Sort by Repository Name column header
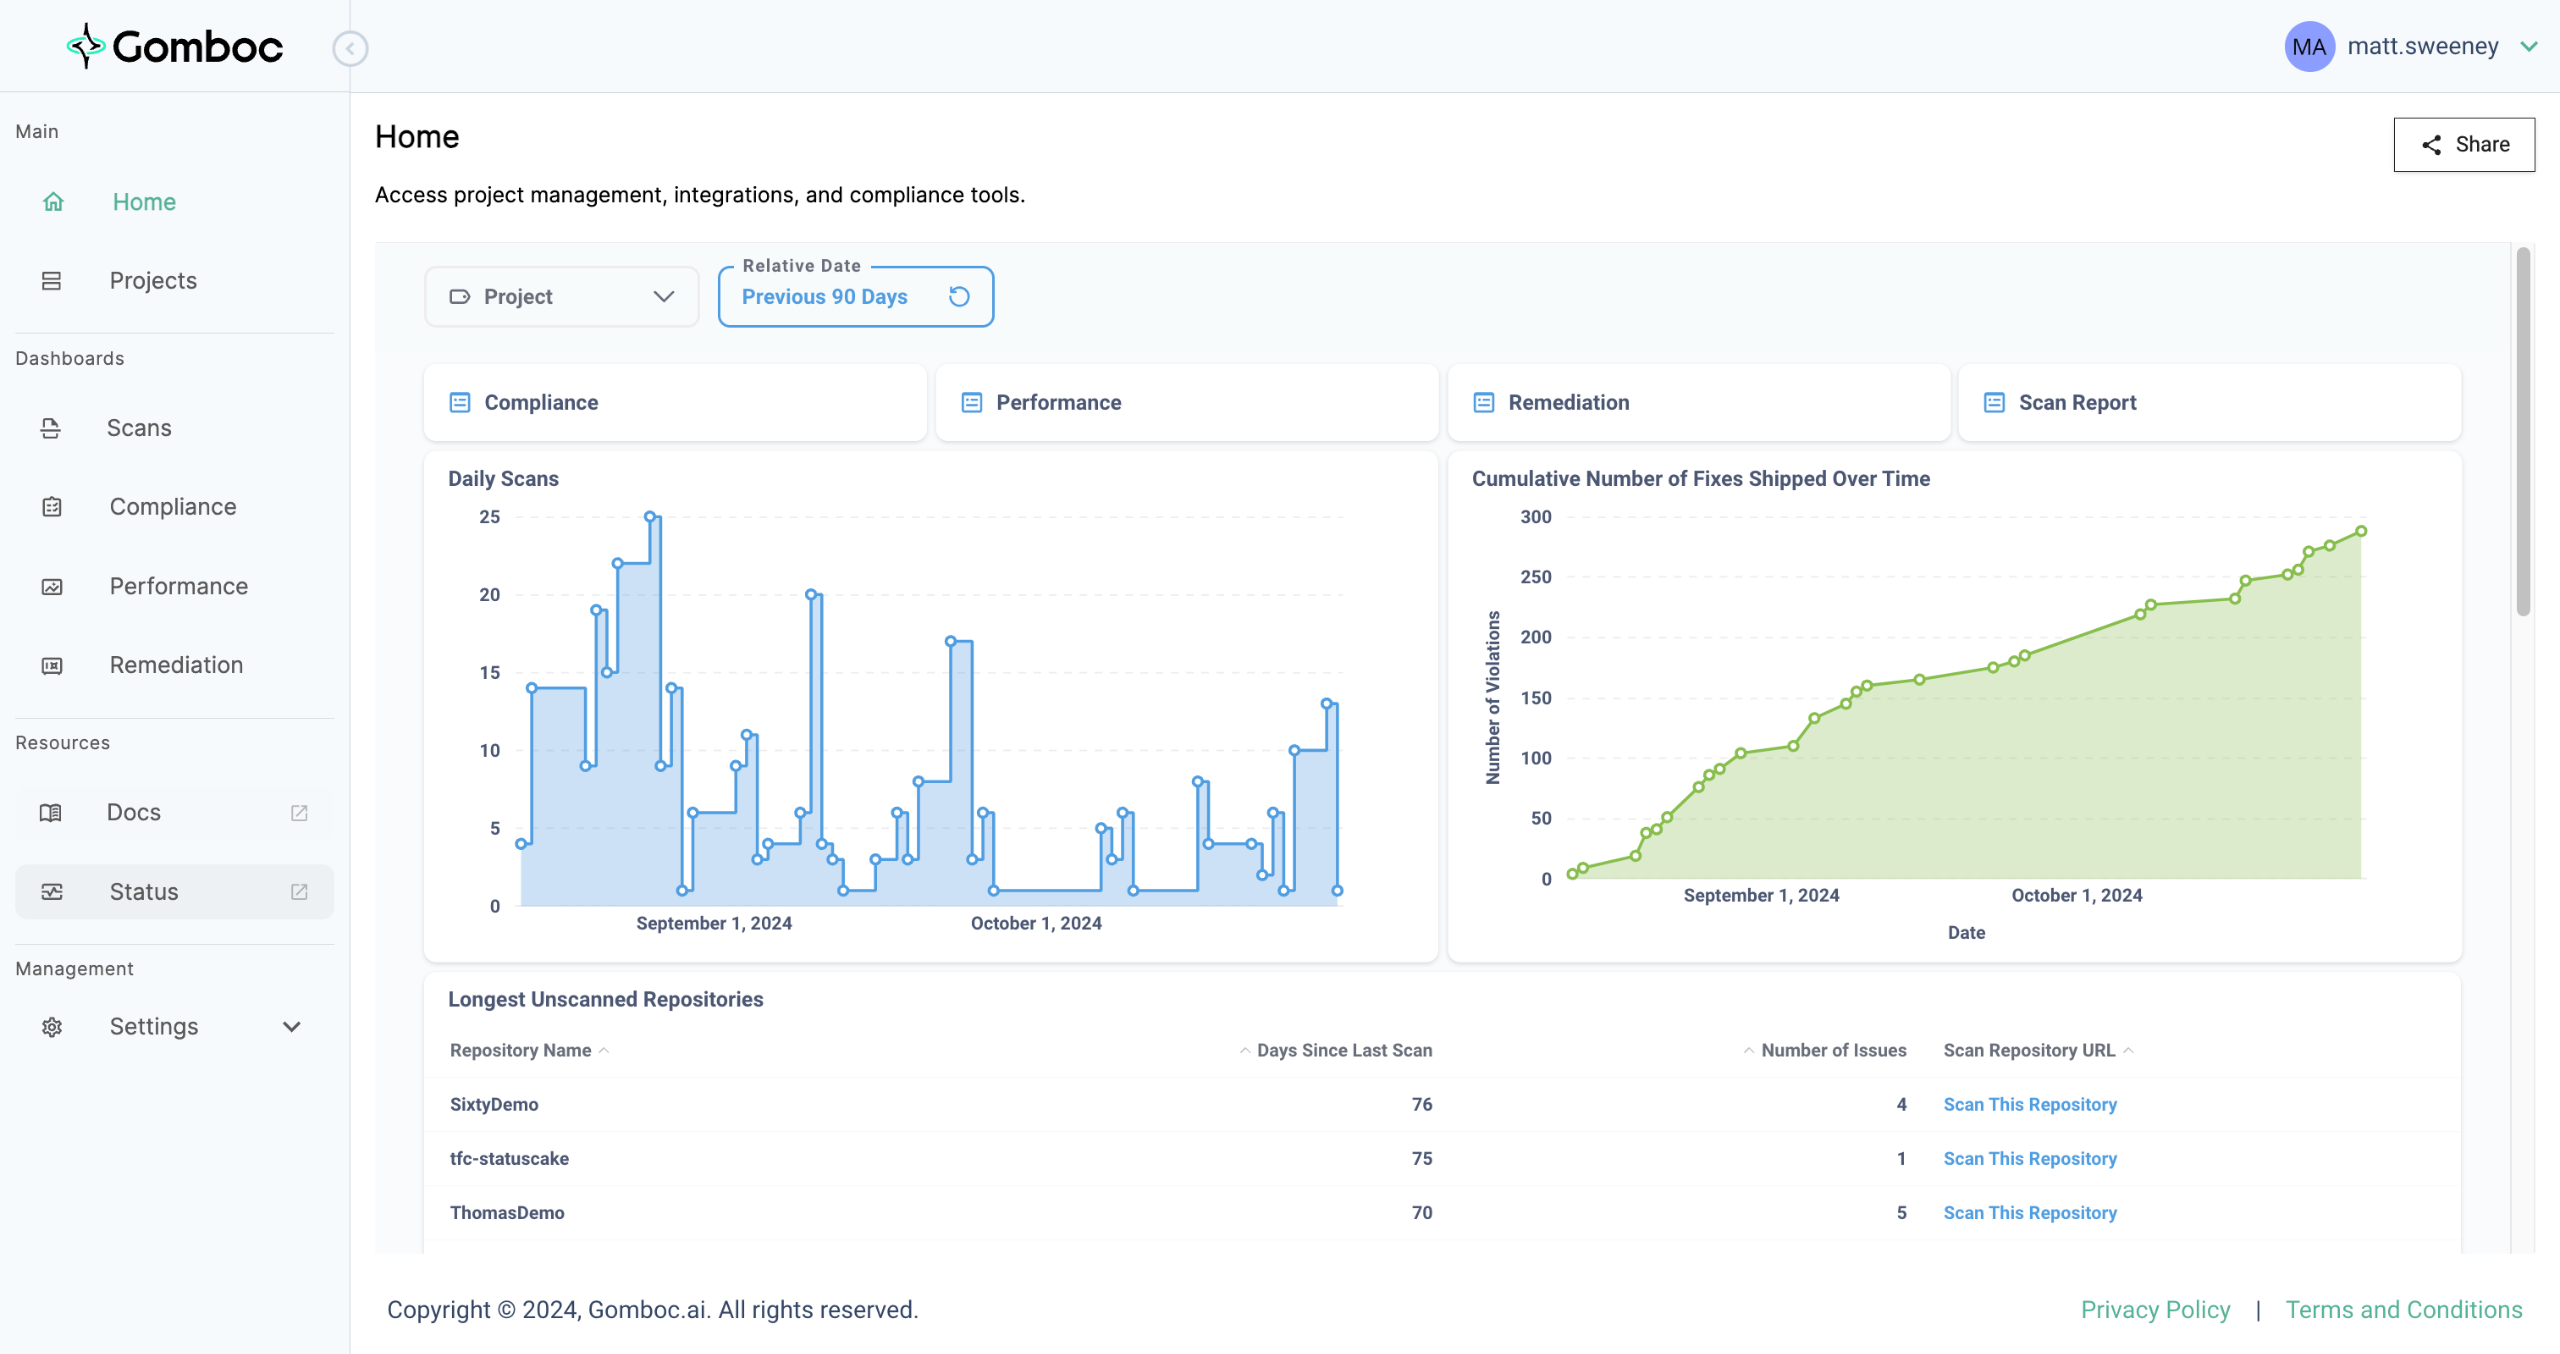Screen dimensions: 2560x1354 pyautogui.click(x=521, y=1050)
